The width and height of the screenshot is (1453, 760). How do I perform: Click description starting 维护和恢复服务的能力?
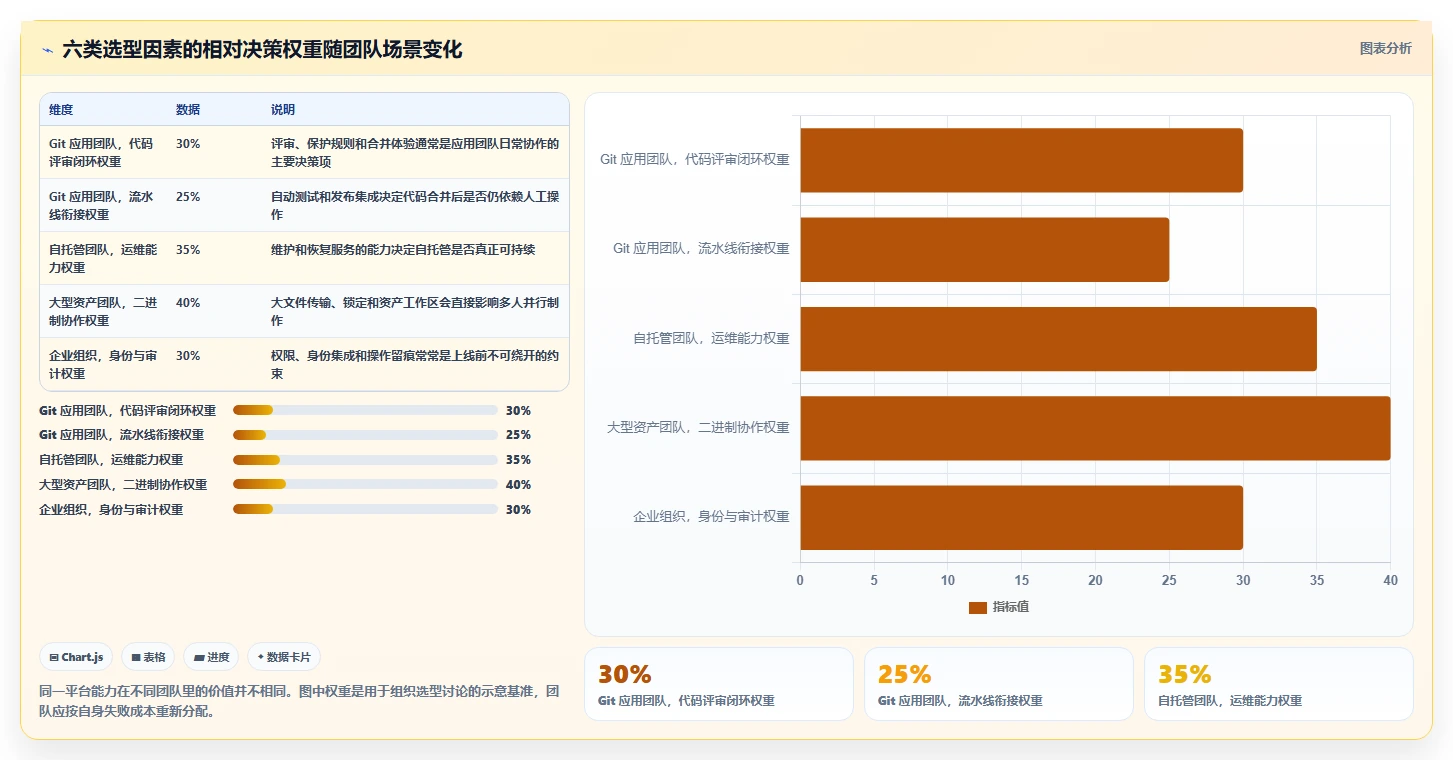click(403, 250)
